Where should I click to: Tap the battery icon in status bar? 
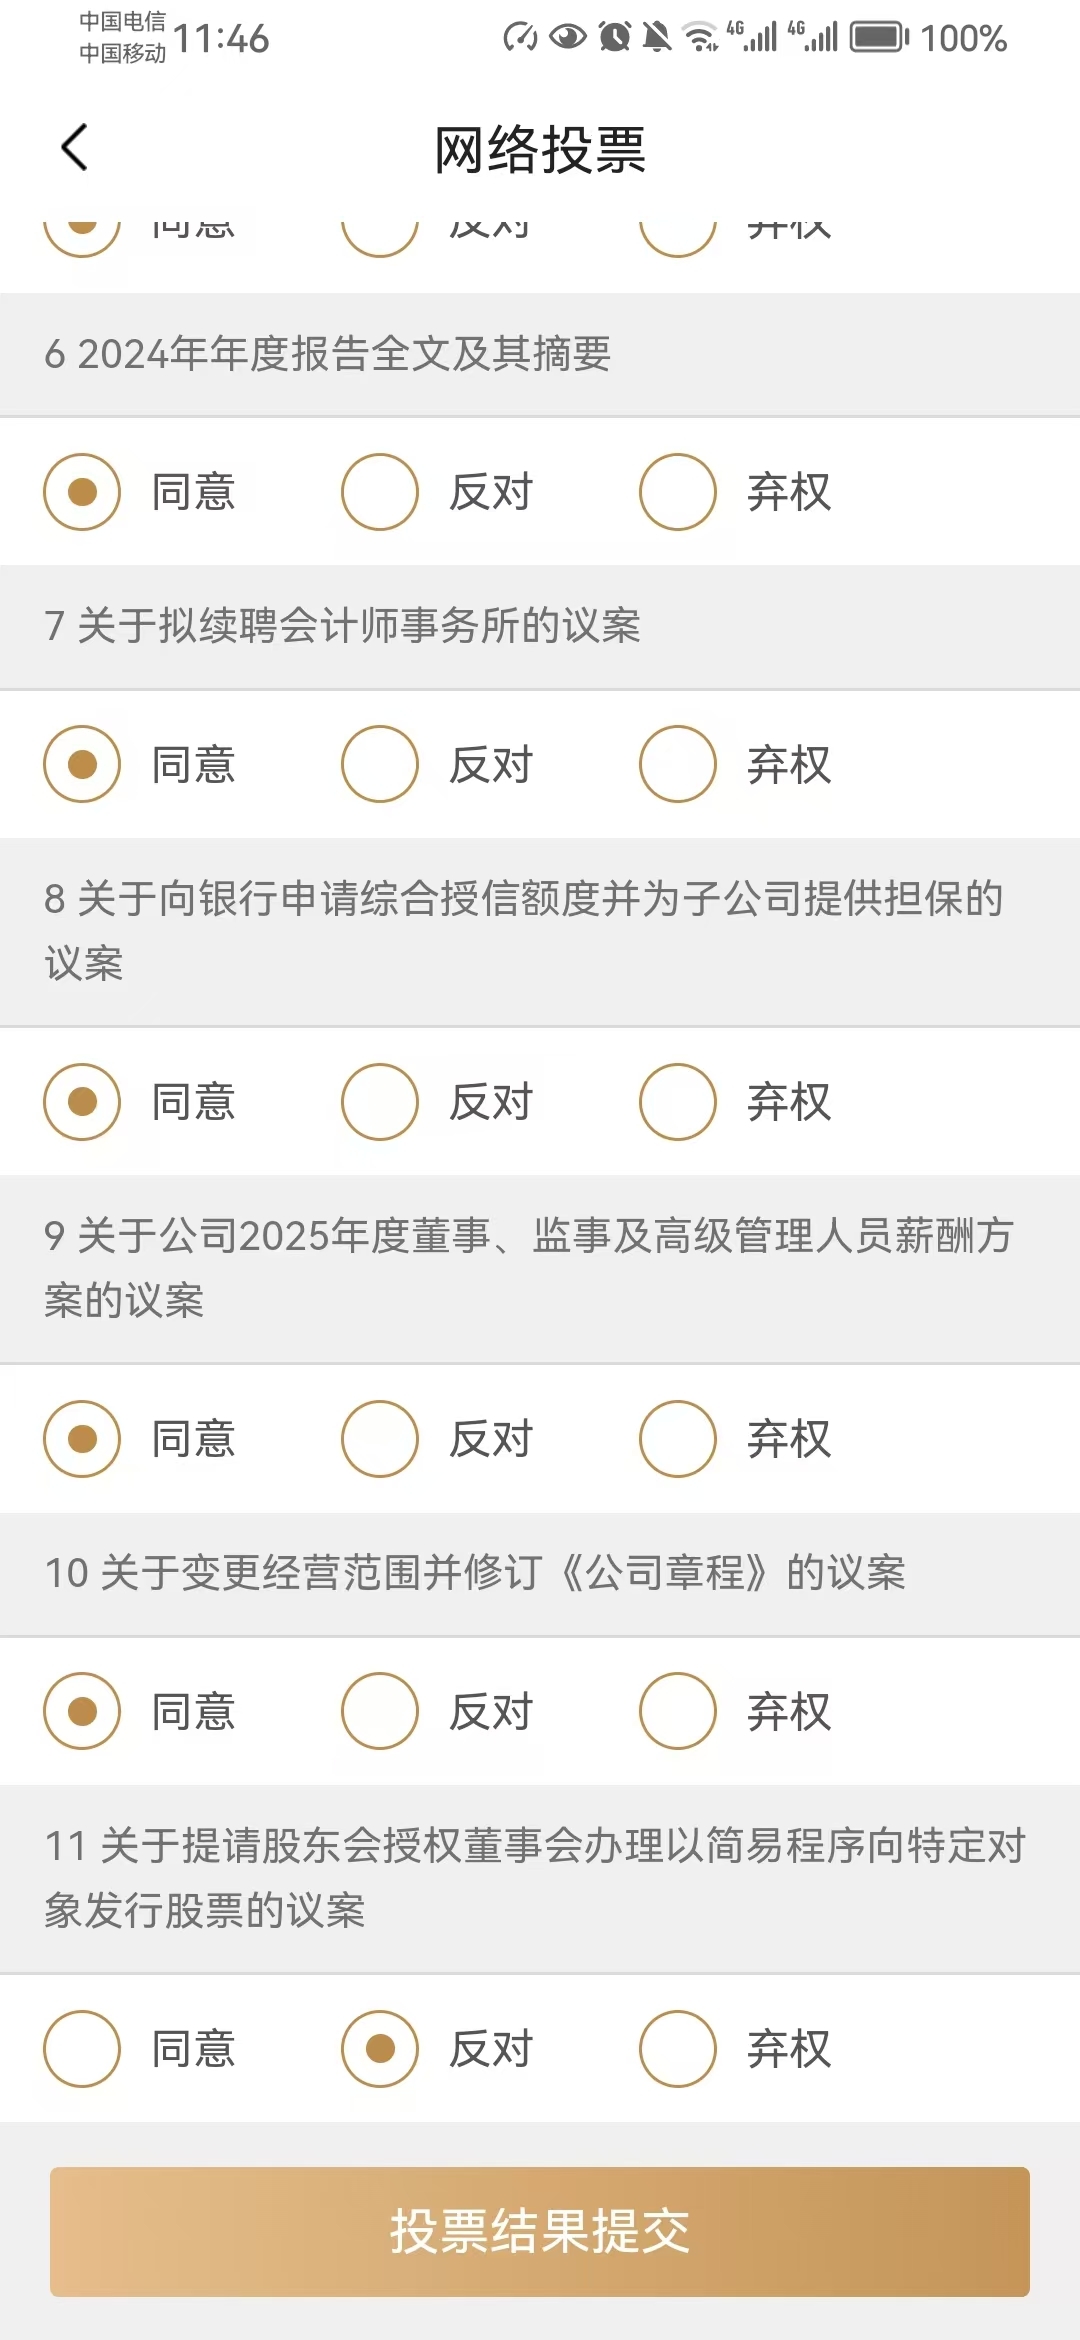pyautogui.click(x=879, y=38)
